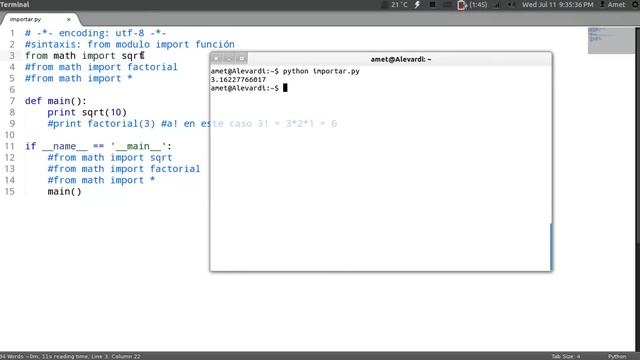Click the terminal prompt cursor

click(x=285, y=88)
